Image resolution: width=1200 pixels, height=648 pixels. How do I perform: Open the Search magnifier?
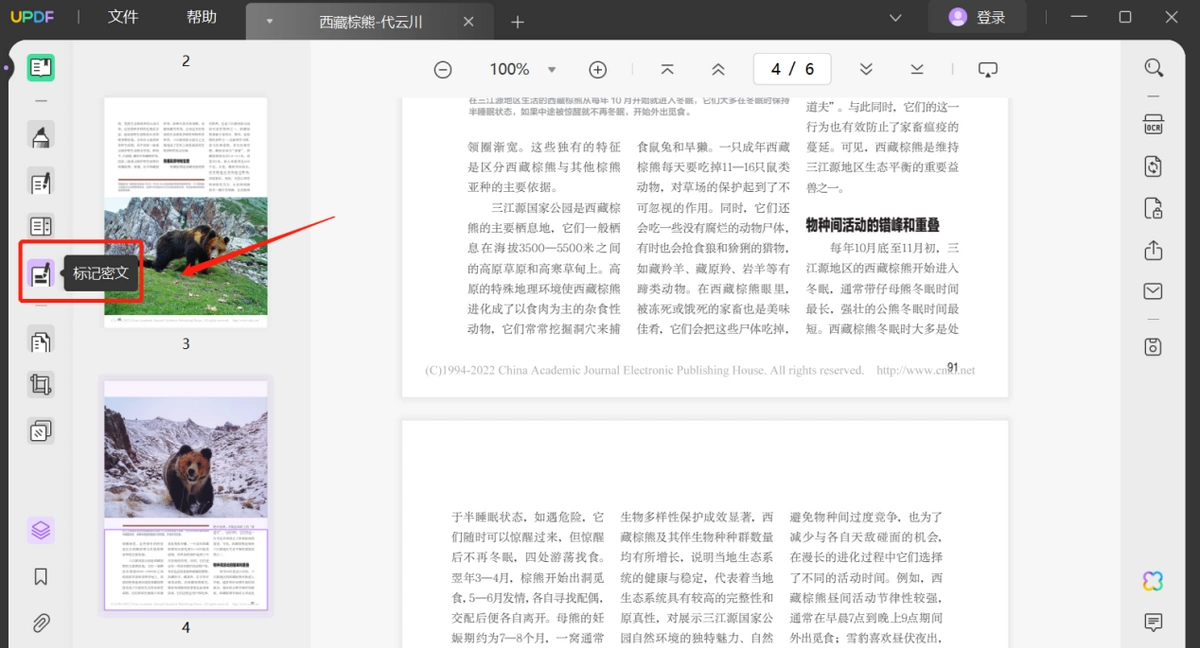[1153, 68]
